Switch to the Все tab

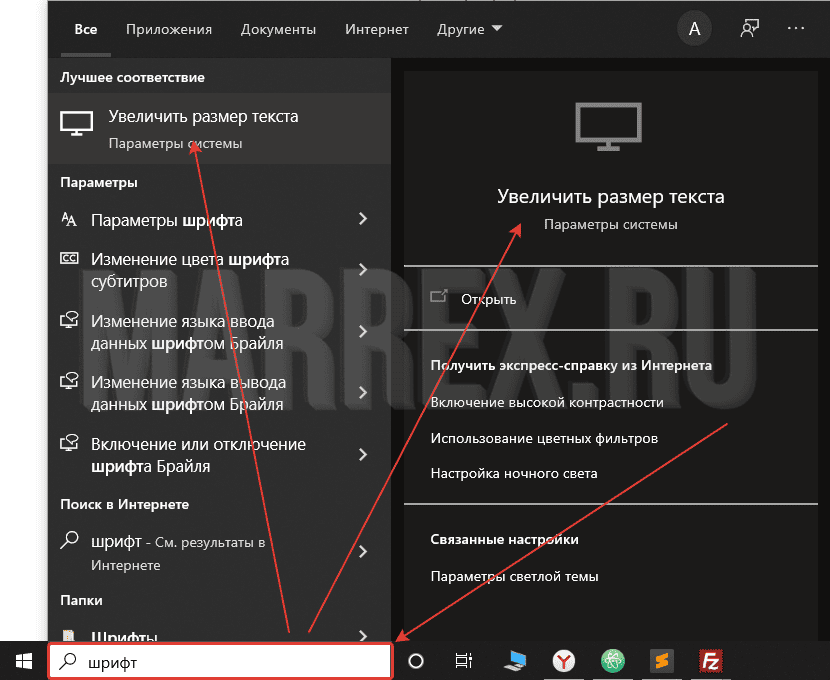pyautogui.click(x=86, y=29)
